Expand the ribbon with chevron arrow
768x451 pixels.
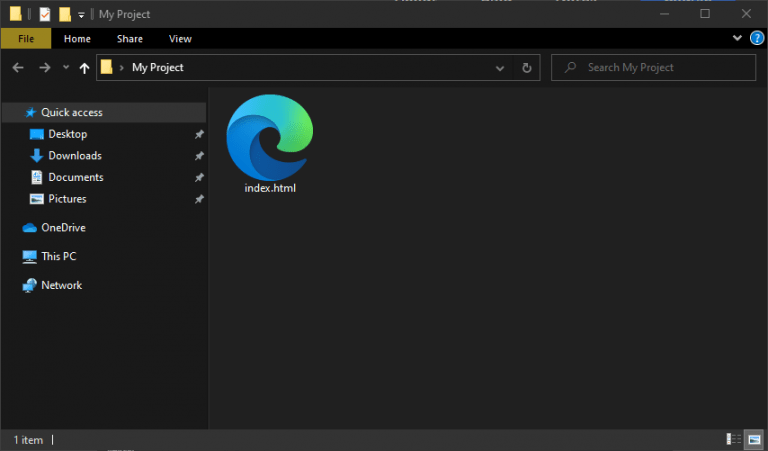coord(738,38)
